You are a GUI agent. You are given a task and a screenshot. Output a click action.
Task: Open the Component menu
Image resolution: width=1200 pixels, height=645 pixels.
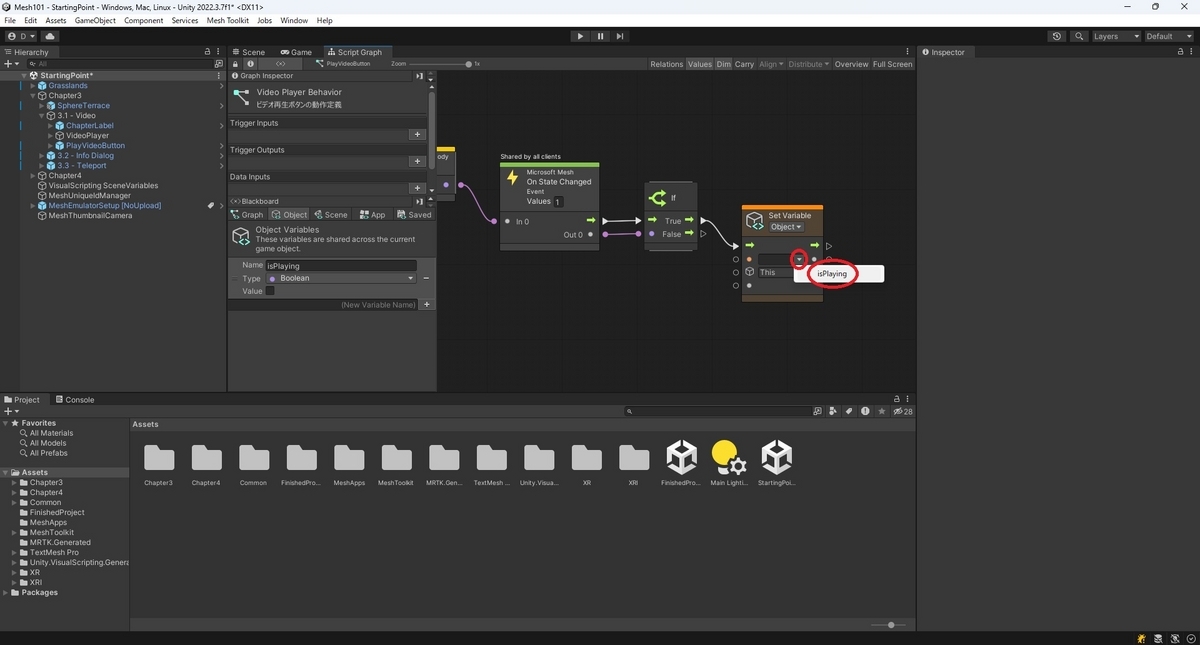tap(144, 20)
